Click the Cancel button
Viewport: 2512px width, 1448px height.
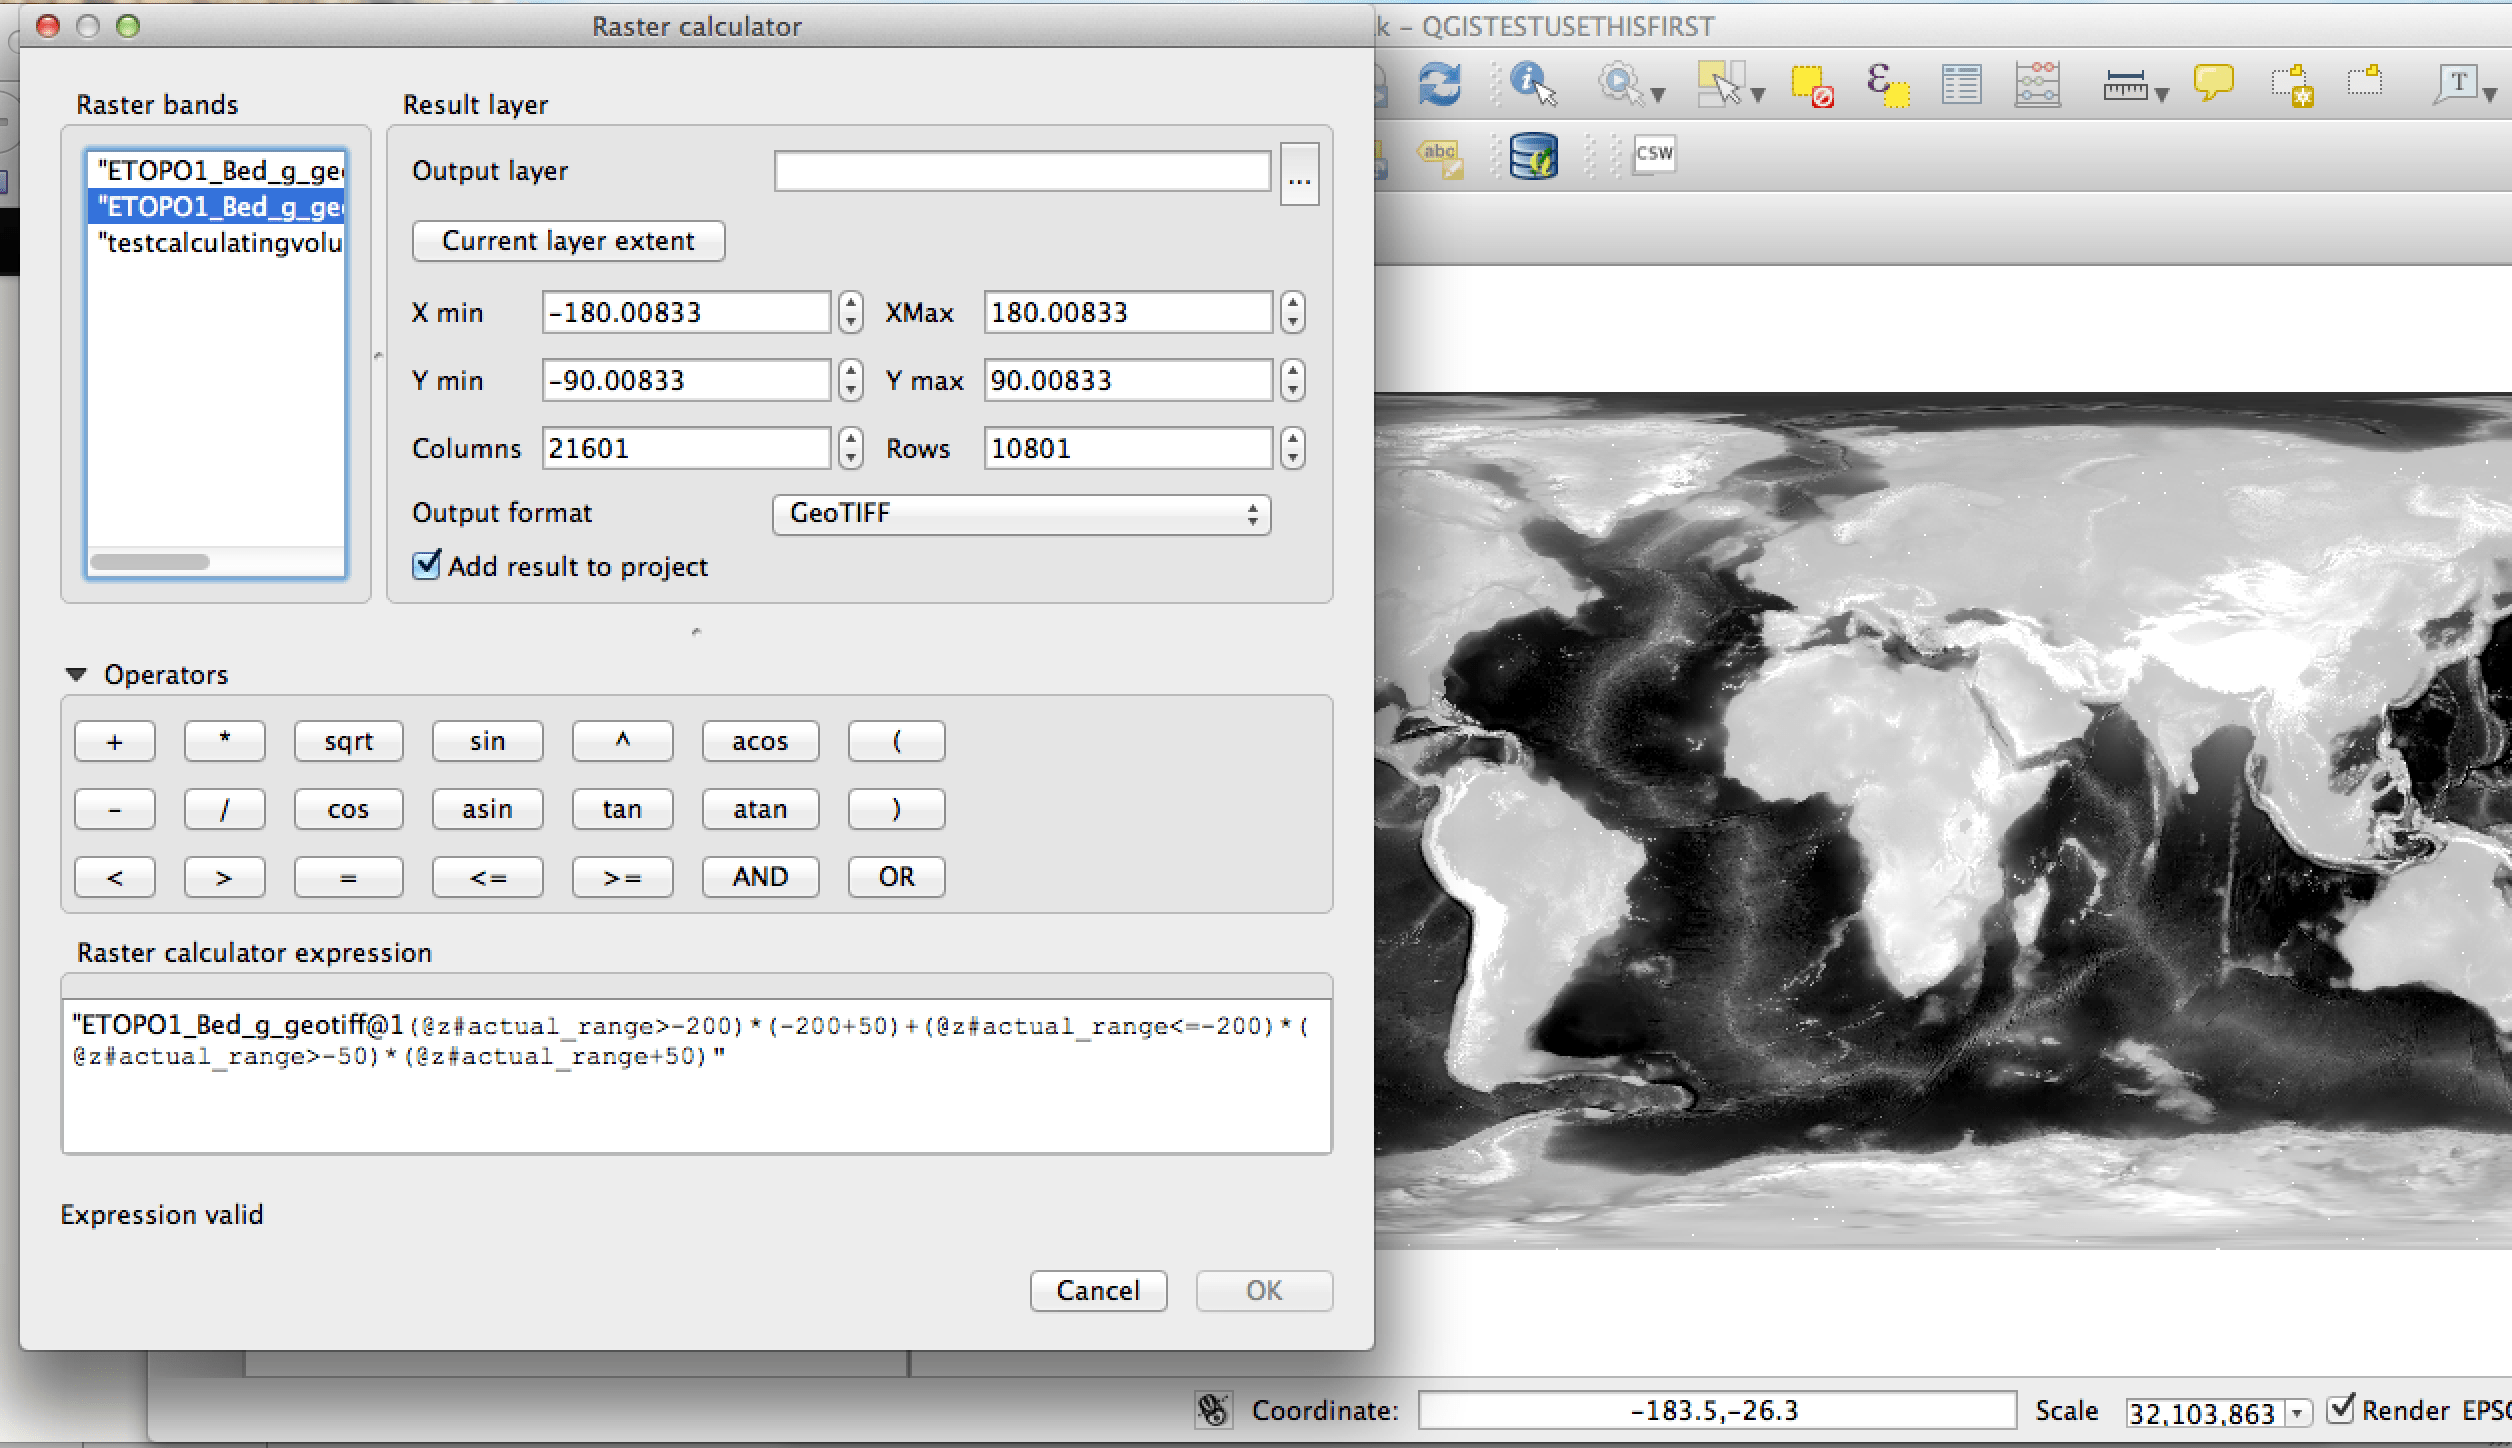tap(1098, 1290)
